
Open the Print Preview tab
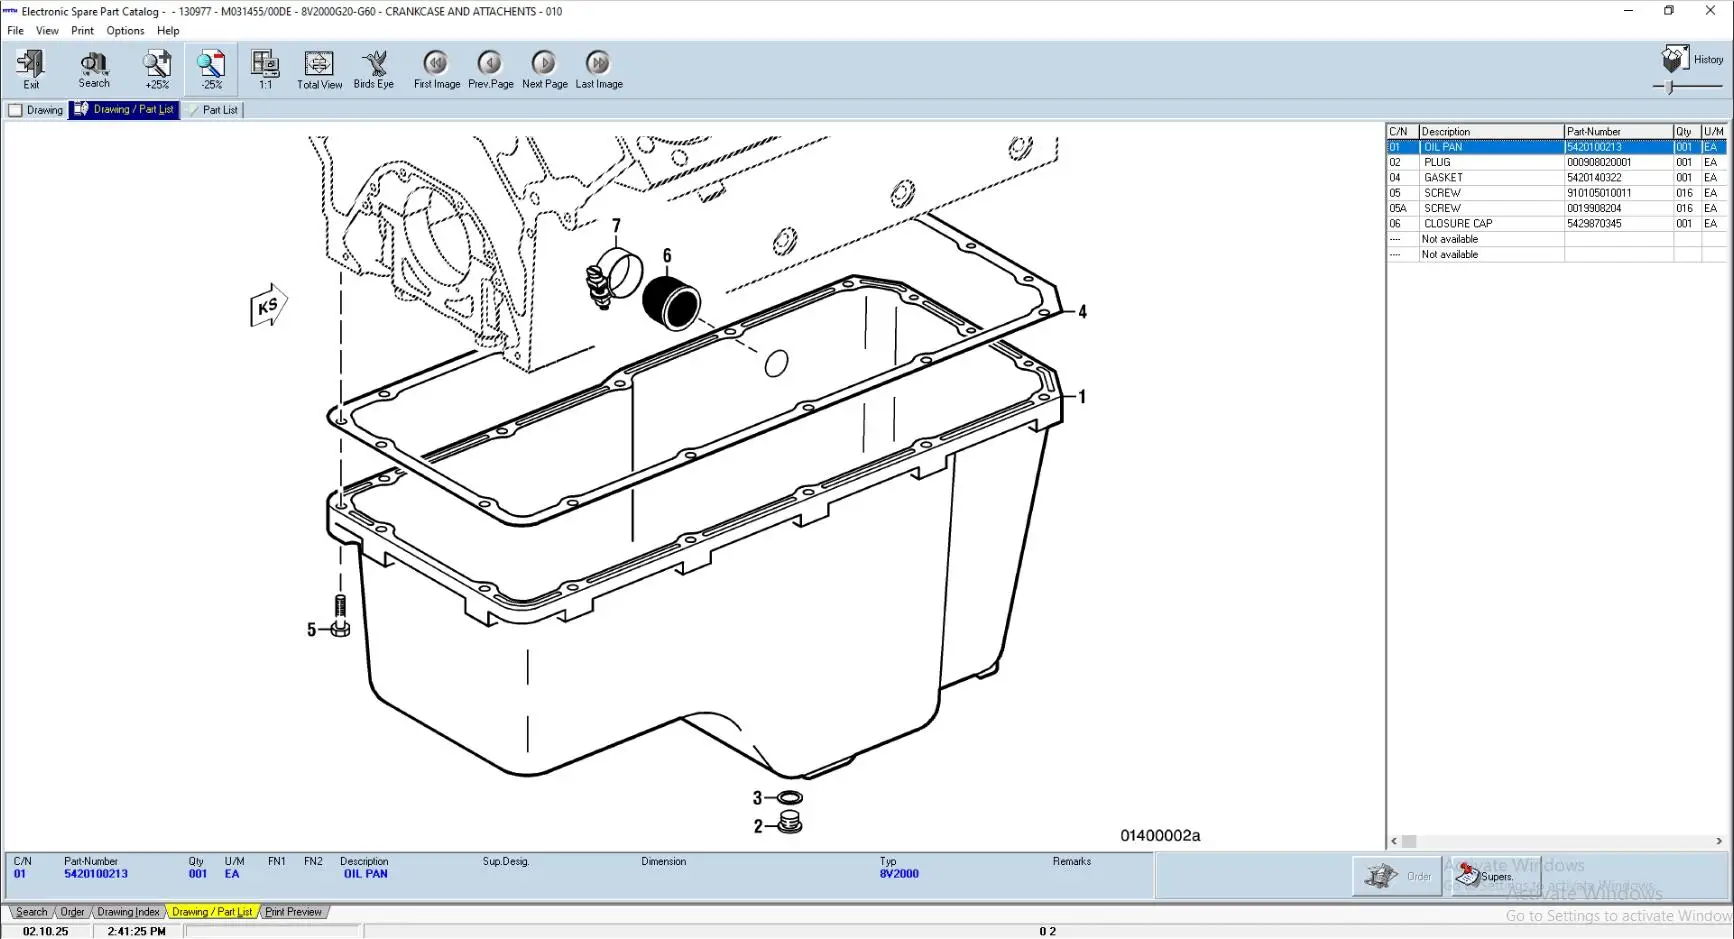pos(293,912)
